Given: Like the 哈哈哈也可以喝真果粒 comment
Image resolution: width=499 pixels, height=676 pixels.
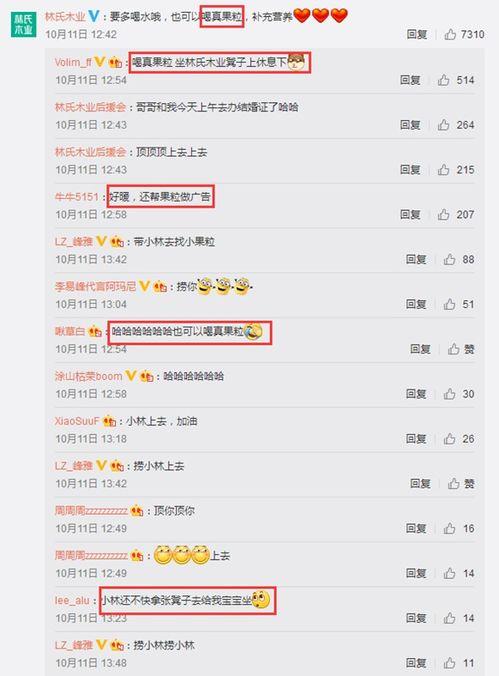Looking at the screenshot, I should click(453, 349).
